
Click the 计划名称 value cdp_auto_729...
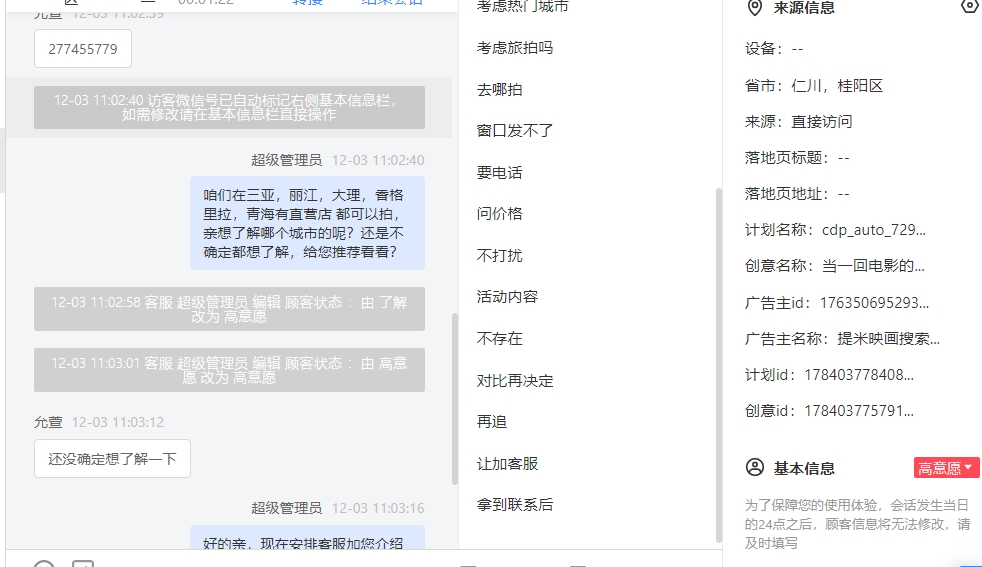click(874, 230)
